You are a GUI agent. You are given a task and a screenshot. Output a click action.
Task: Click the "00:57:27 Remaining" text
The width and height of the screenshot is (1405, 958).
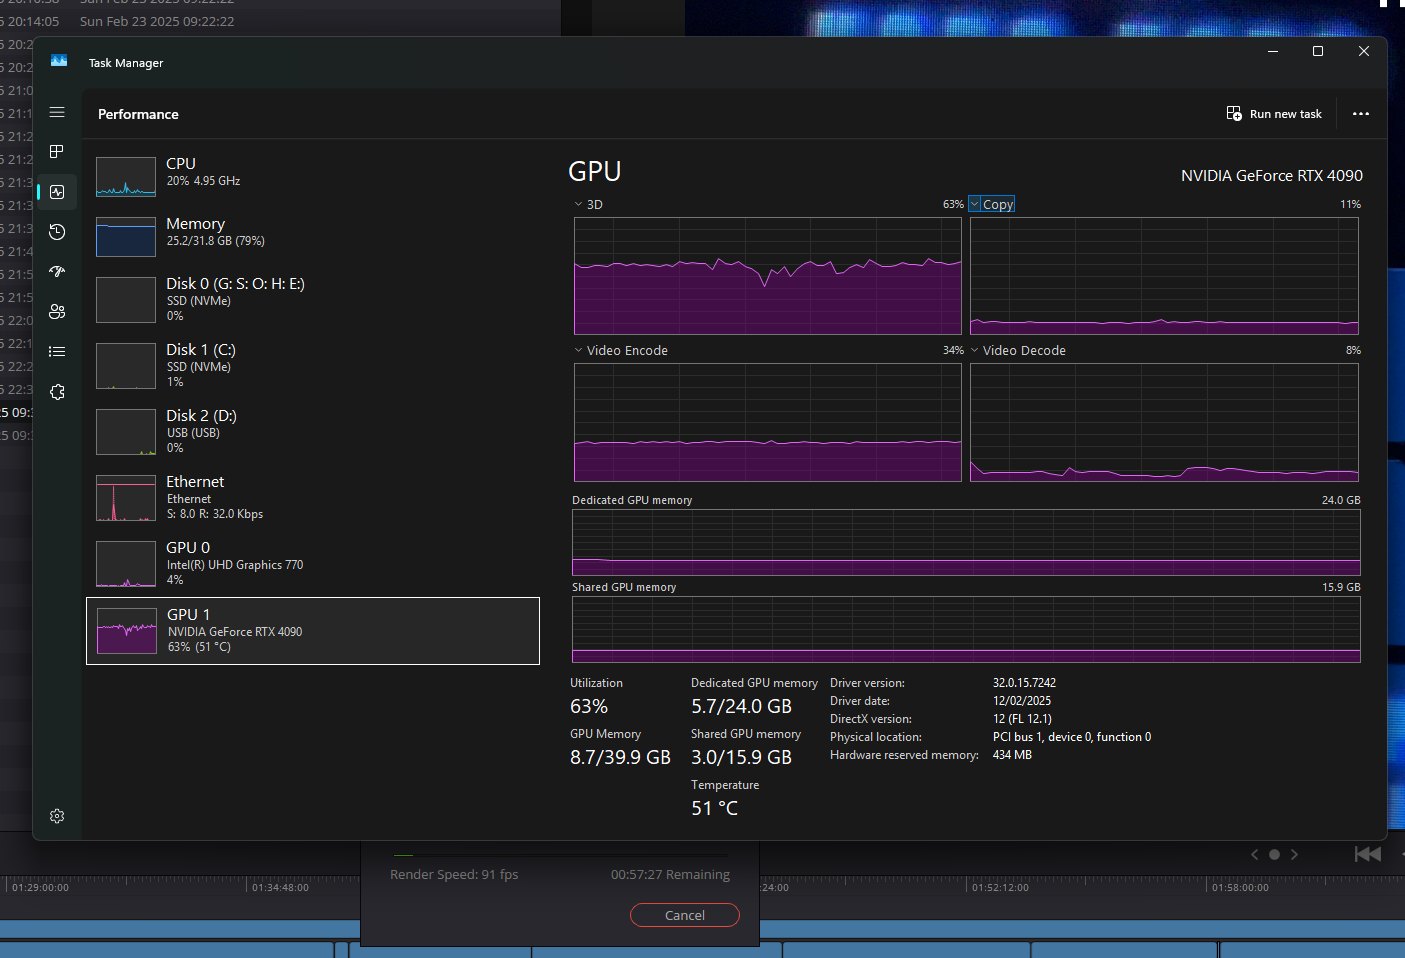(x=670, y=874)
